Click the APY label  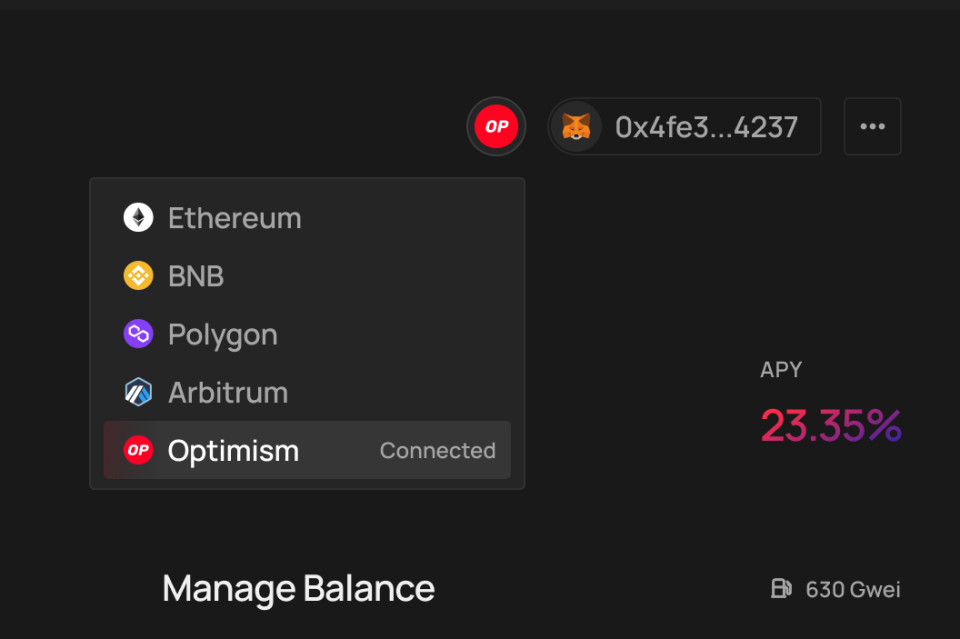[781, 369]
